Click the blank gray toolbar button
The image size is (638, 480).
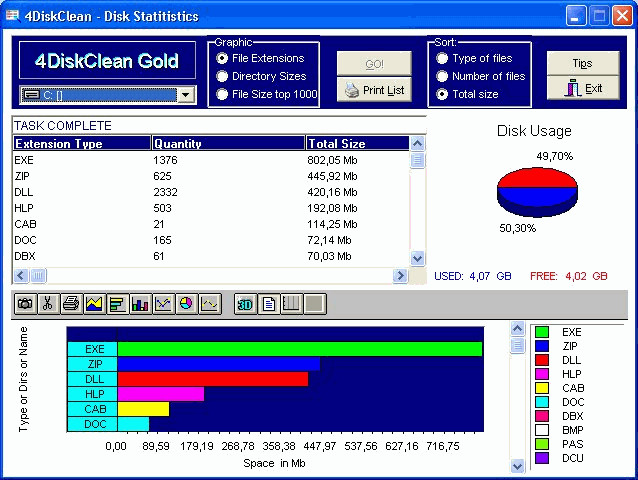(x=315, y=304)
